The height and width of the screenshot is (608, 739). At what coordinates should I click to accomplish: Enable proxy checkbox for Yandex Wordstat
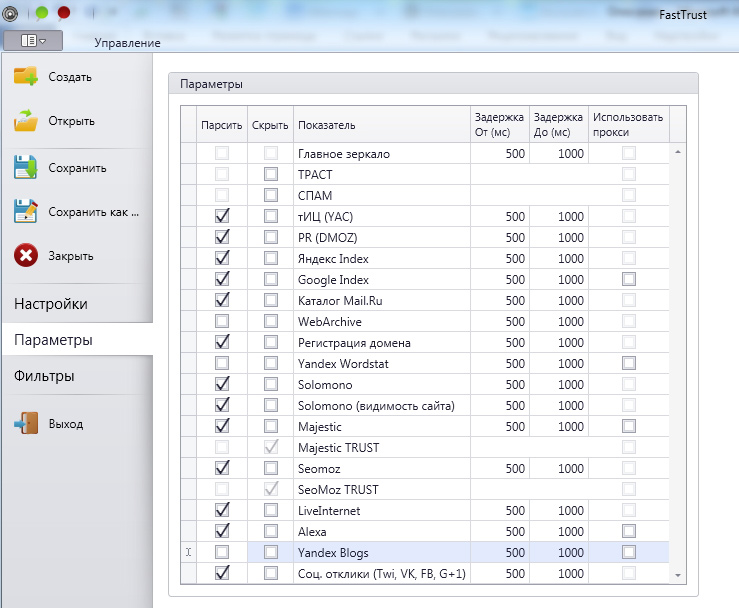click(x=629, y=363)
